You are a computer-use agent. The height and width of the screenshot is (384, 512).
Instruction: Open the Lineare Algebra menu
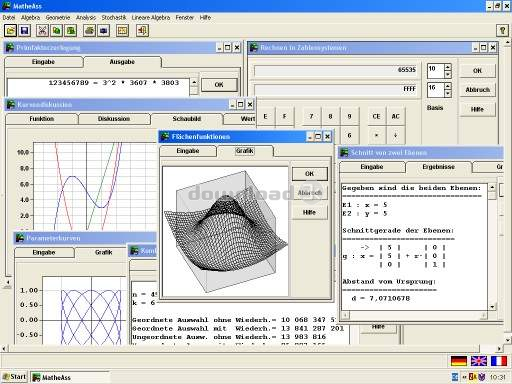pyautogui.click(x=151, y=17)
